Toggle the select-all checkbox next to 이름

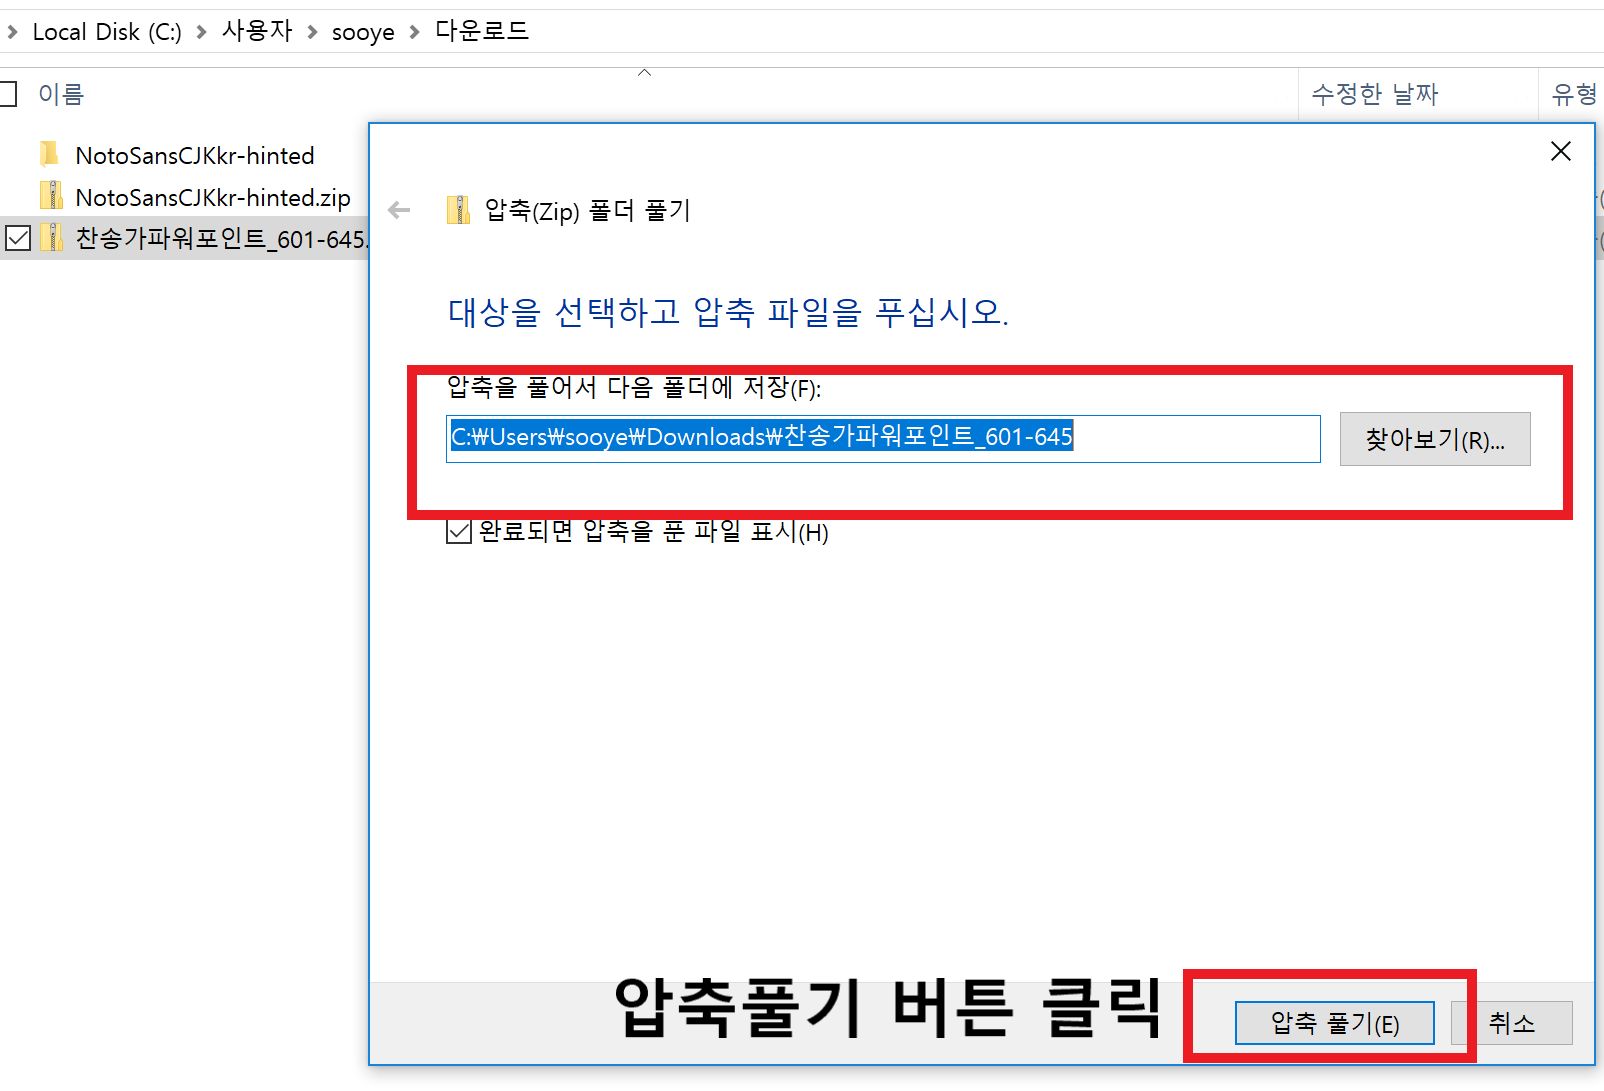pos(8,94)
